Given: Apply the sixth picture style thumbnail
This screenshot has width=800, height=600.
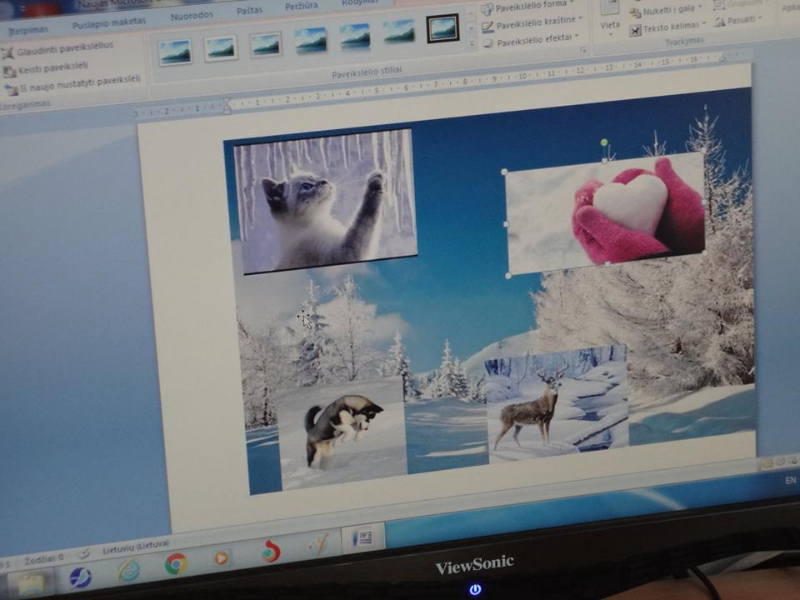Looking at the screenshot, I should (x=398, y=32).
